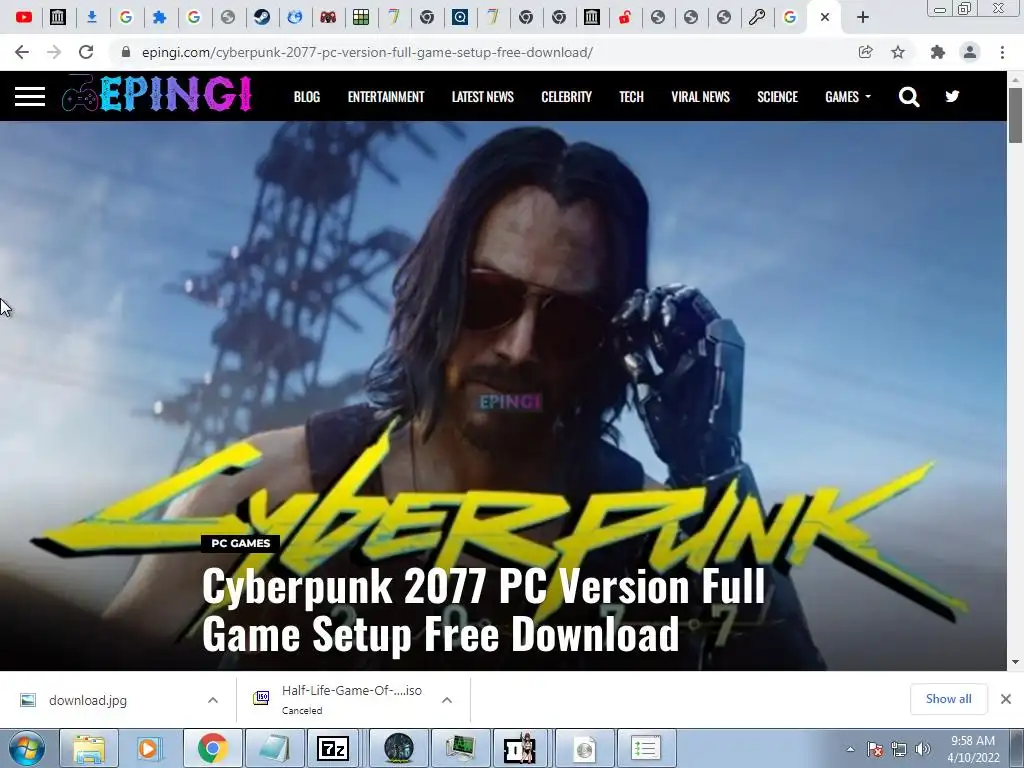
Task: Open the green monitor taskbar icon
Action: (460, 748)
